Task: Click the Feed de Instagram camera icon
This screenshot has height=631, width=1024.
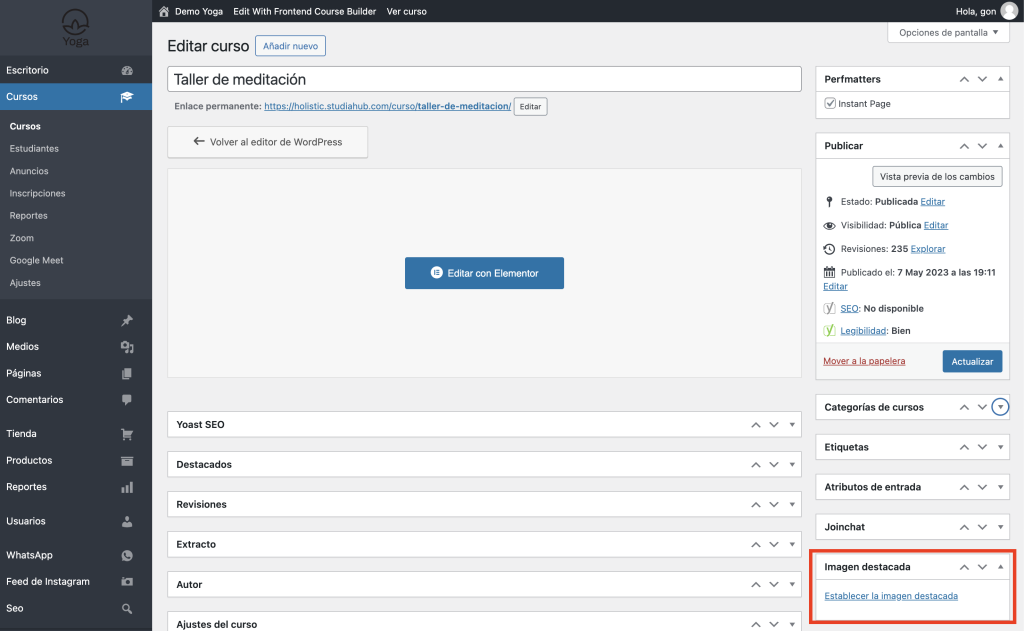Action: 127,582
